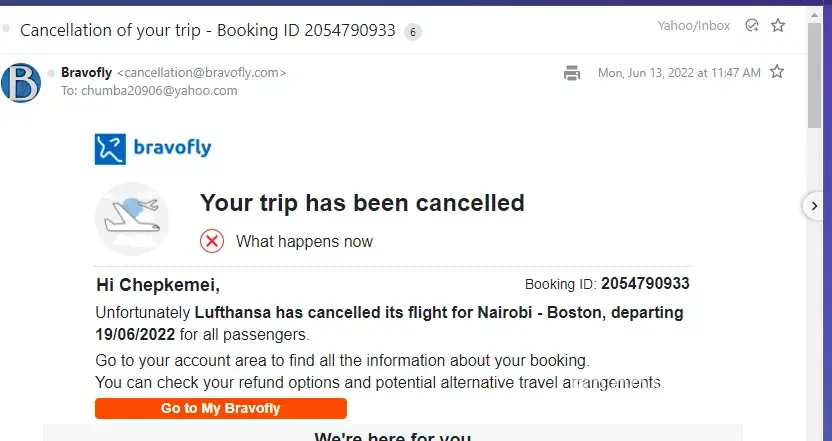This screenshot has height=441, width=832.
Task: Star the Bravofly message by its date
Action: coord(777,72)
